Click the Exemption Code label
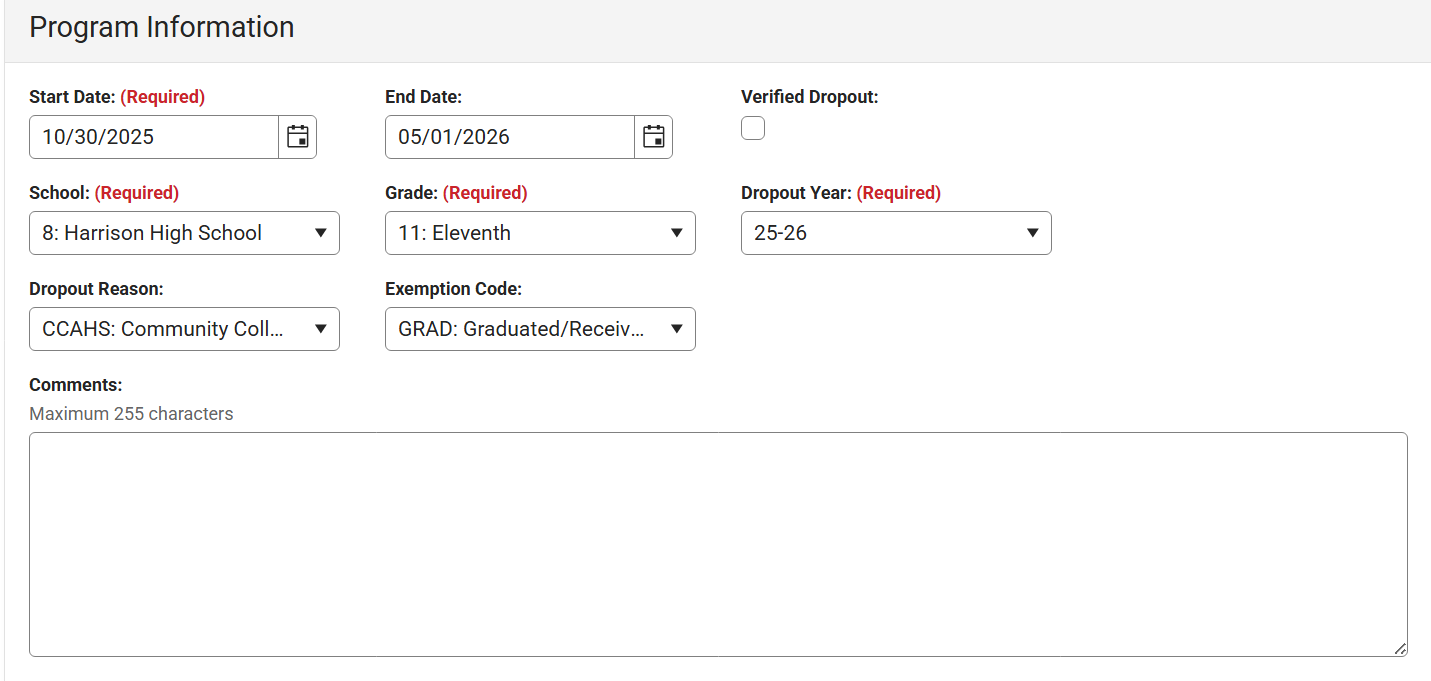 [453, 289]
